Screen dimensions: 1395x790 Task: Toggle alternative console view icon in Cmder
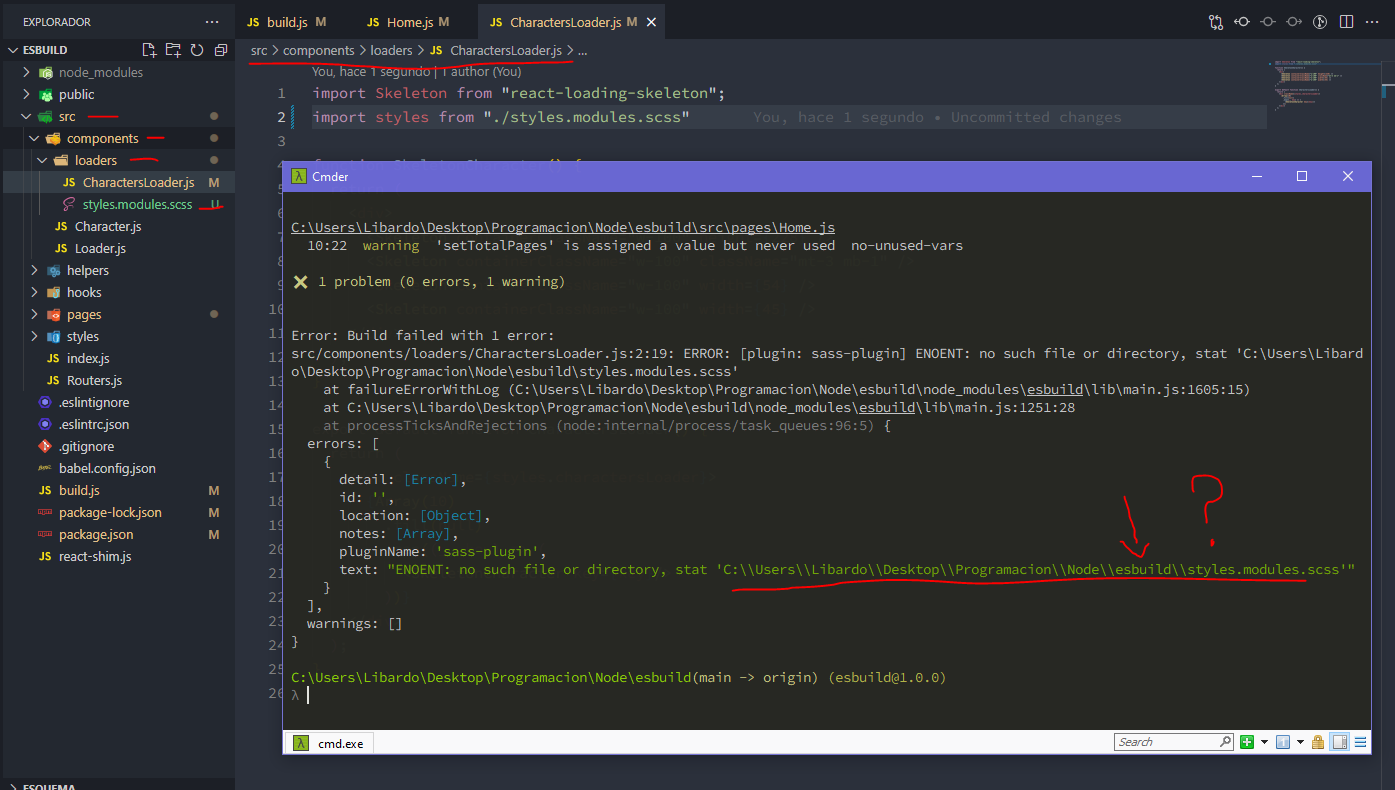[1339, 742]
